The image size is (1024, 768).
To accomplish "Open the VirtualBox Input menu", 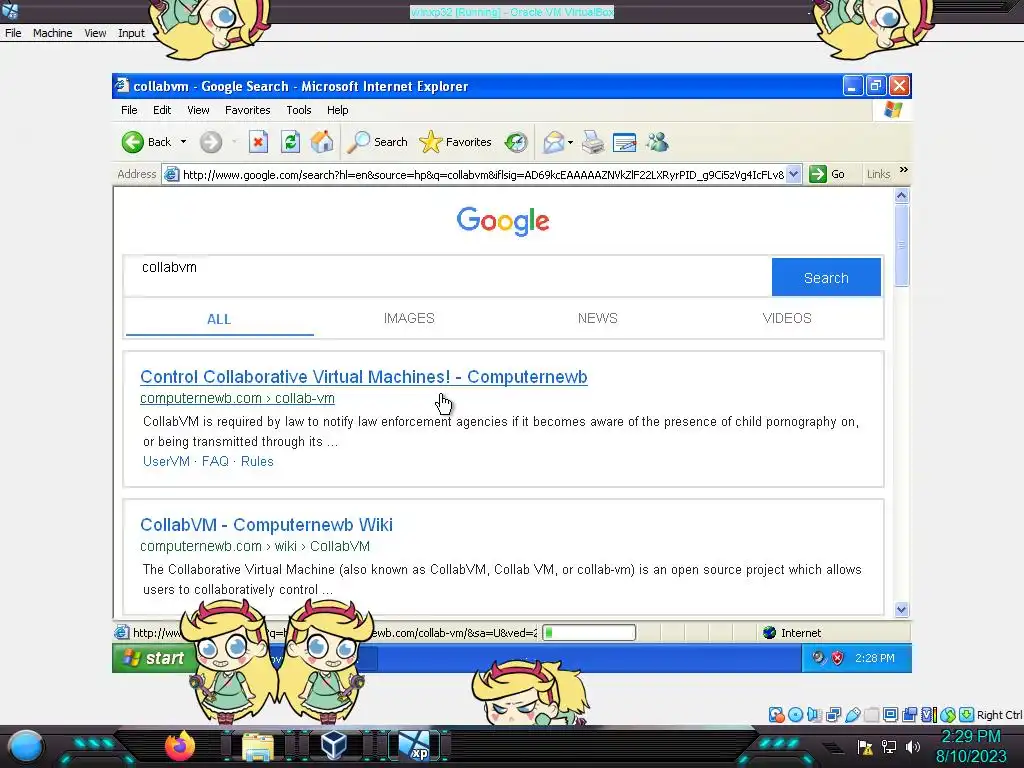I will tap(131, 33).
